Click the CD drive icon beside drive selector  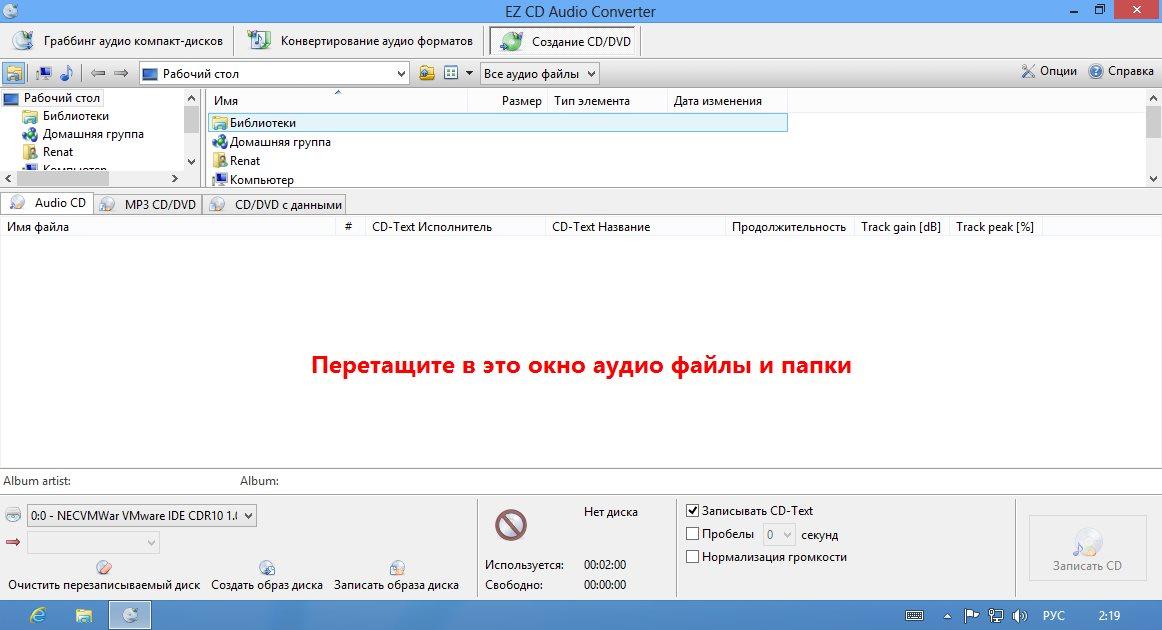click(x=13, y=515)
